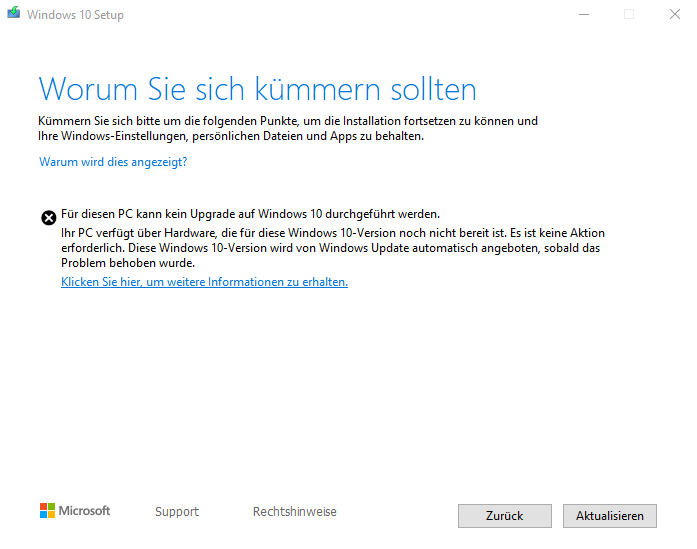
Task: Click the Zurück button
Action: (505, 516)
